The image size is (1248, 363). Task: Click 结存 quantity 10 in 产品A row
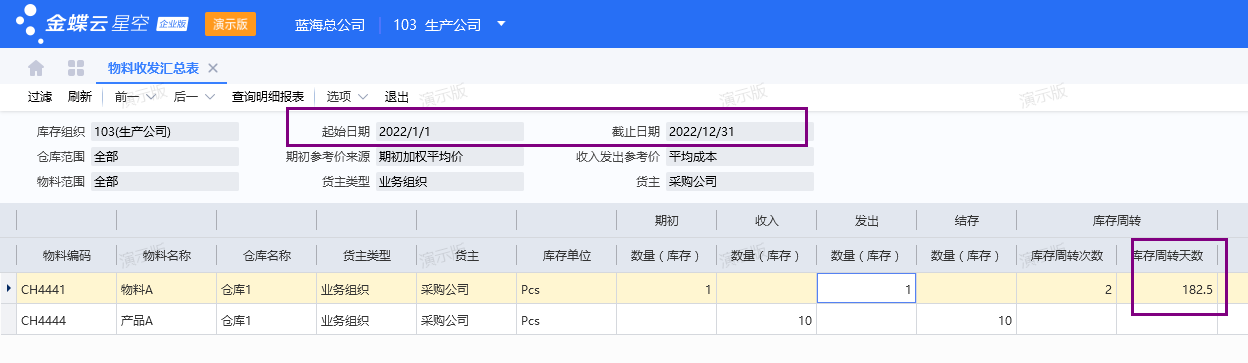click(967, 321)
